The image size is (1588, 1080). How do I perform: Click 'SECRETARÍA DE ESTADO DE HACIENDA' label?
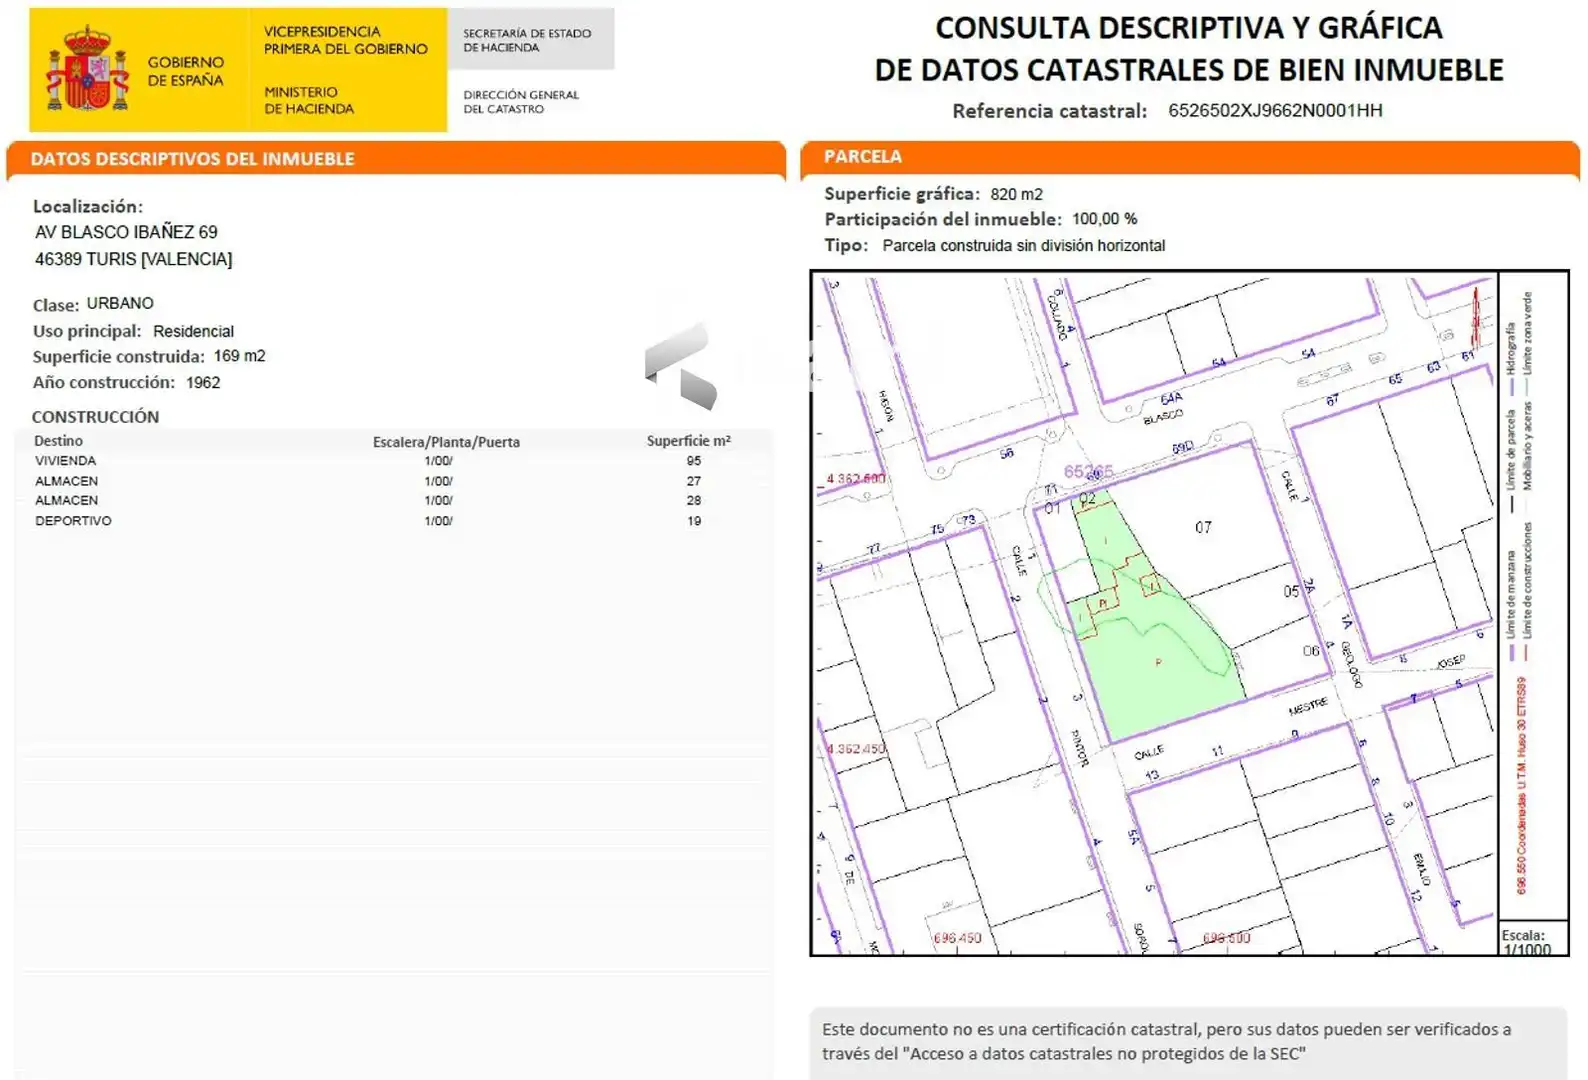(x=527, y=40)
